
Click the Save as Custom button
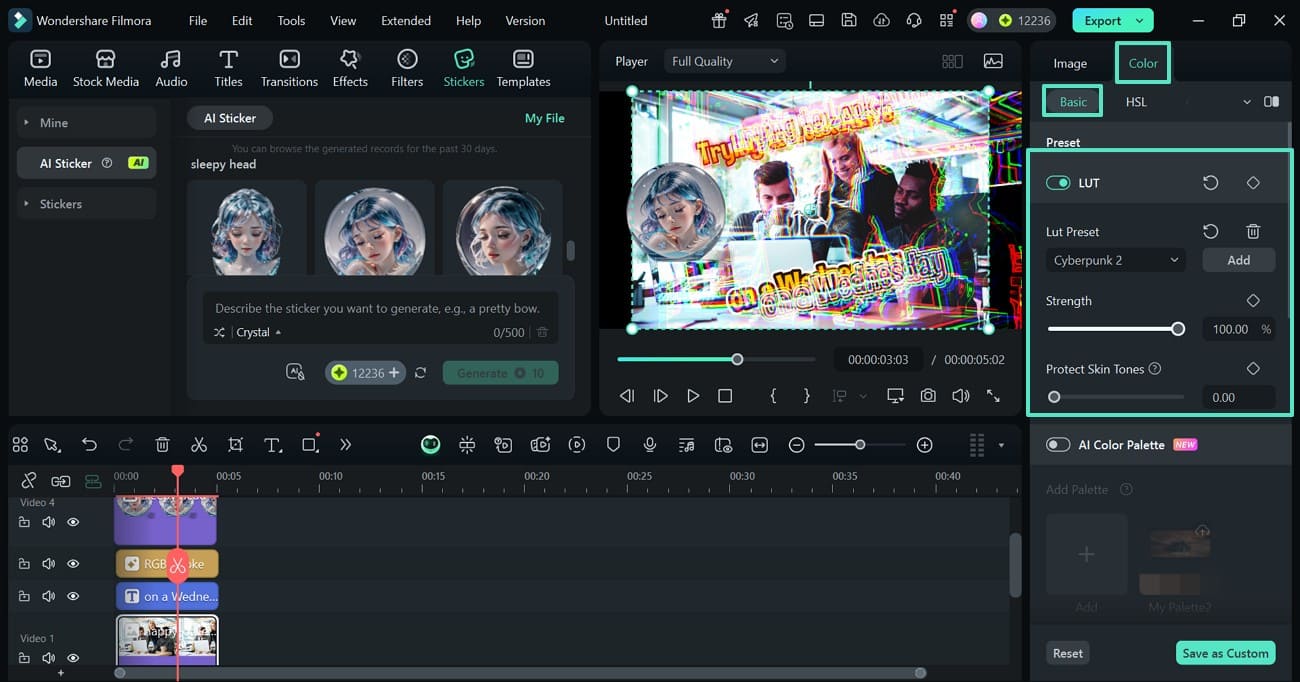pyautogui.click(x=1225, y=652)
